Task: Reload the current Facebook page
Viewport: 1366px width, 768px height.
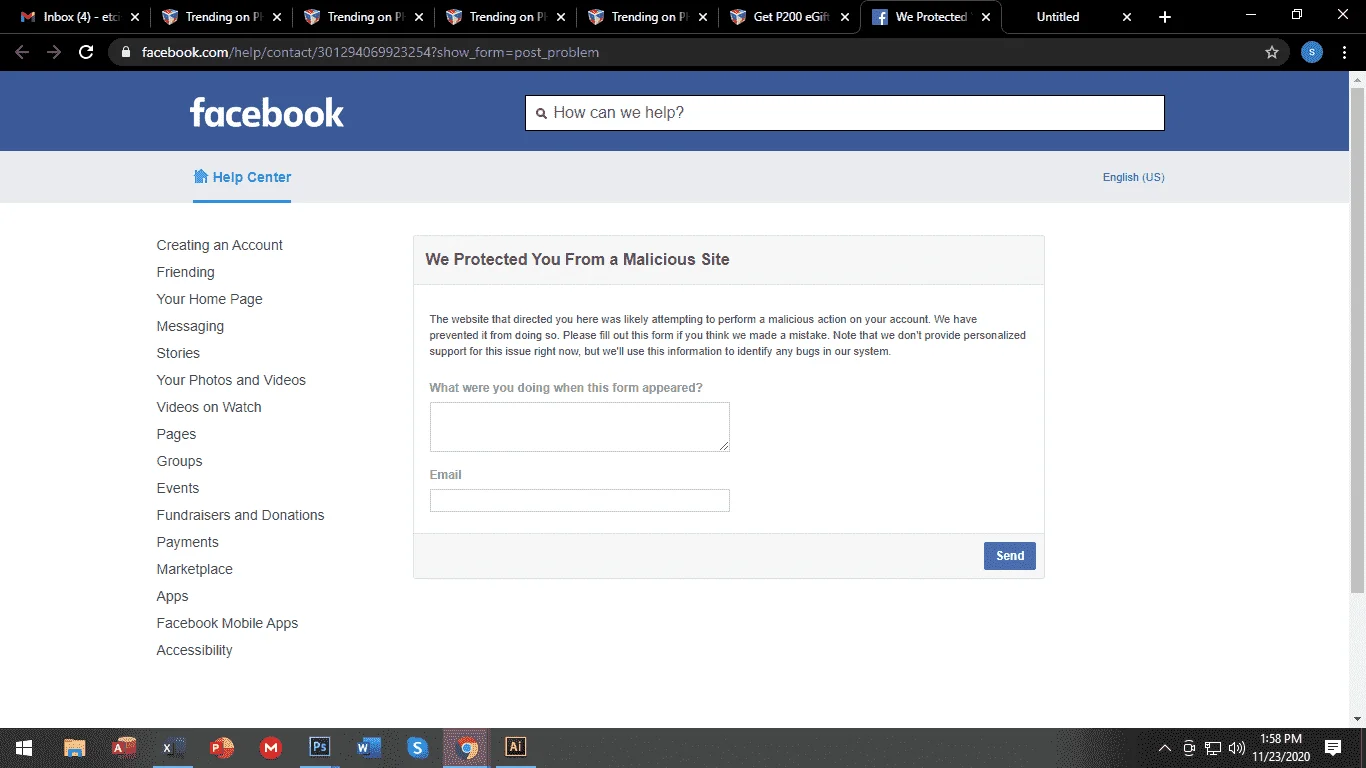Action: click(x=86, y=52)
